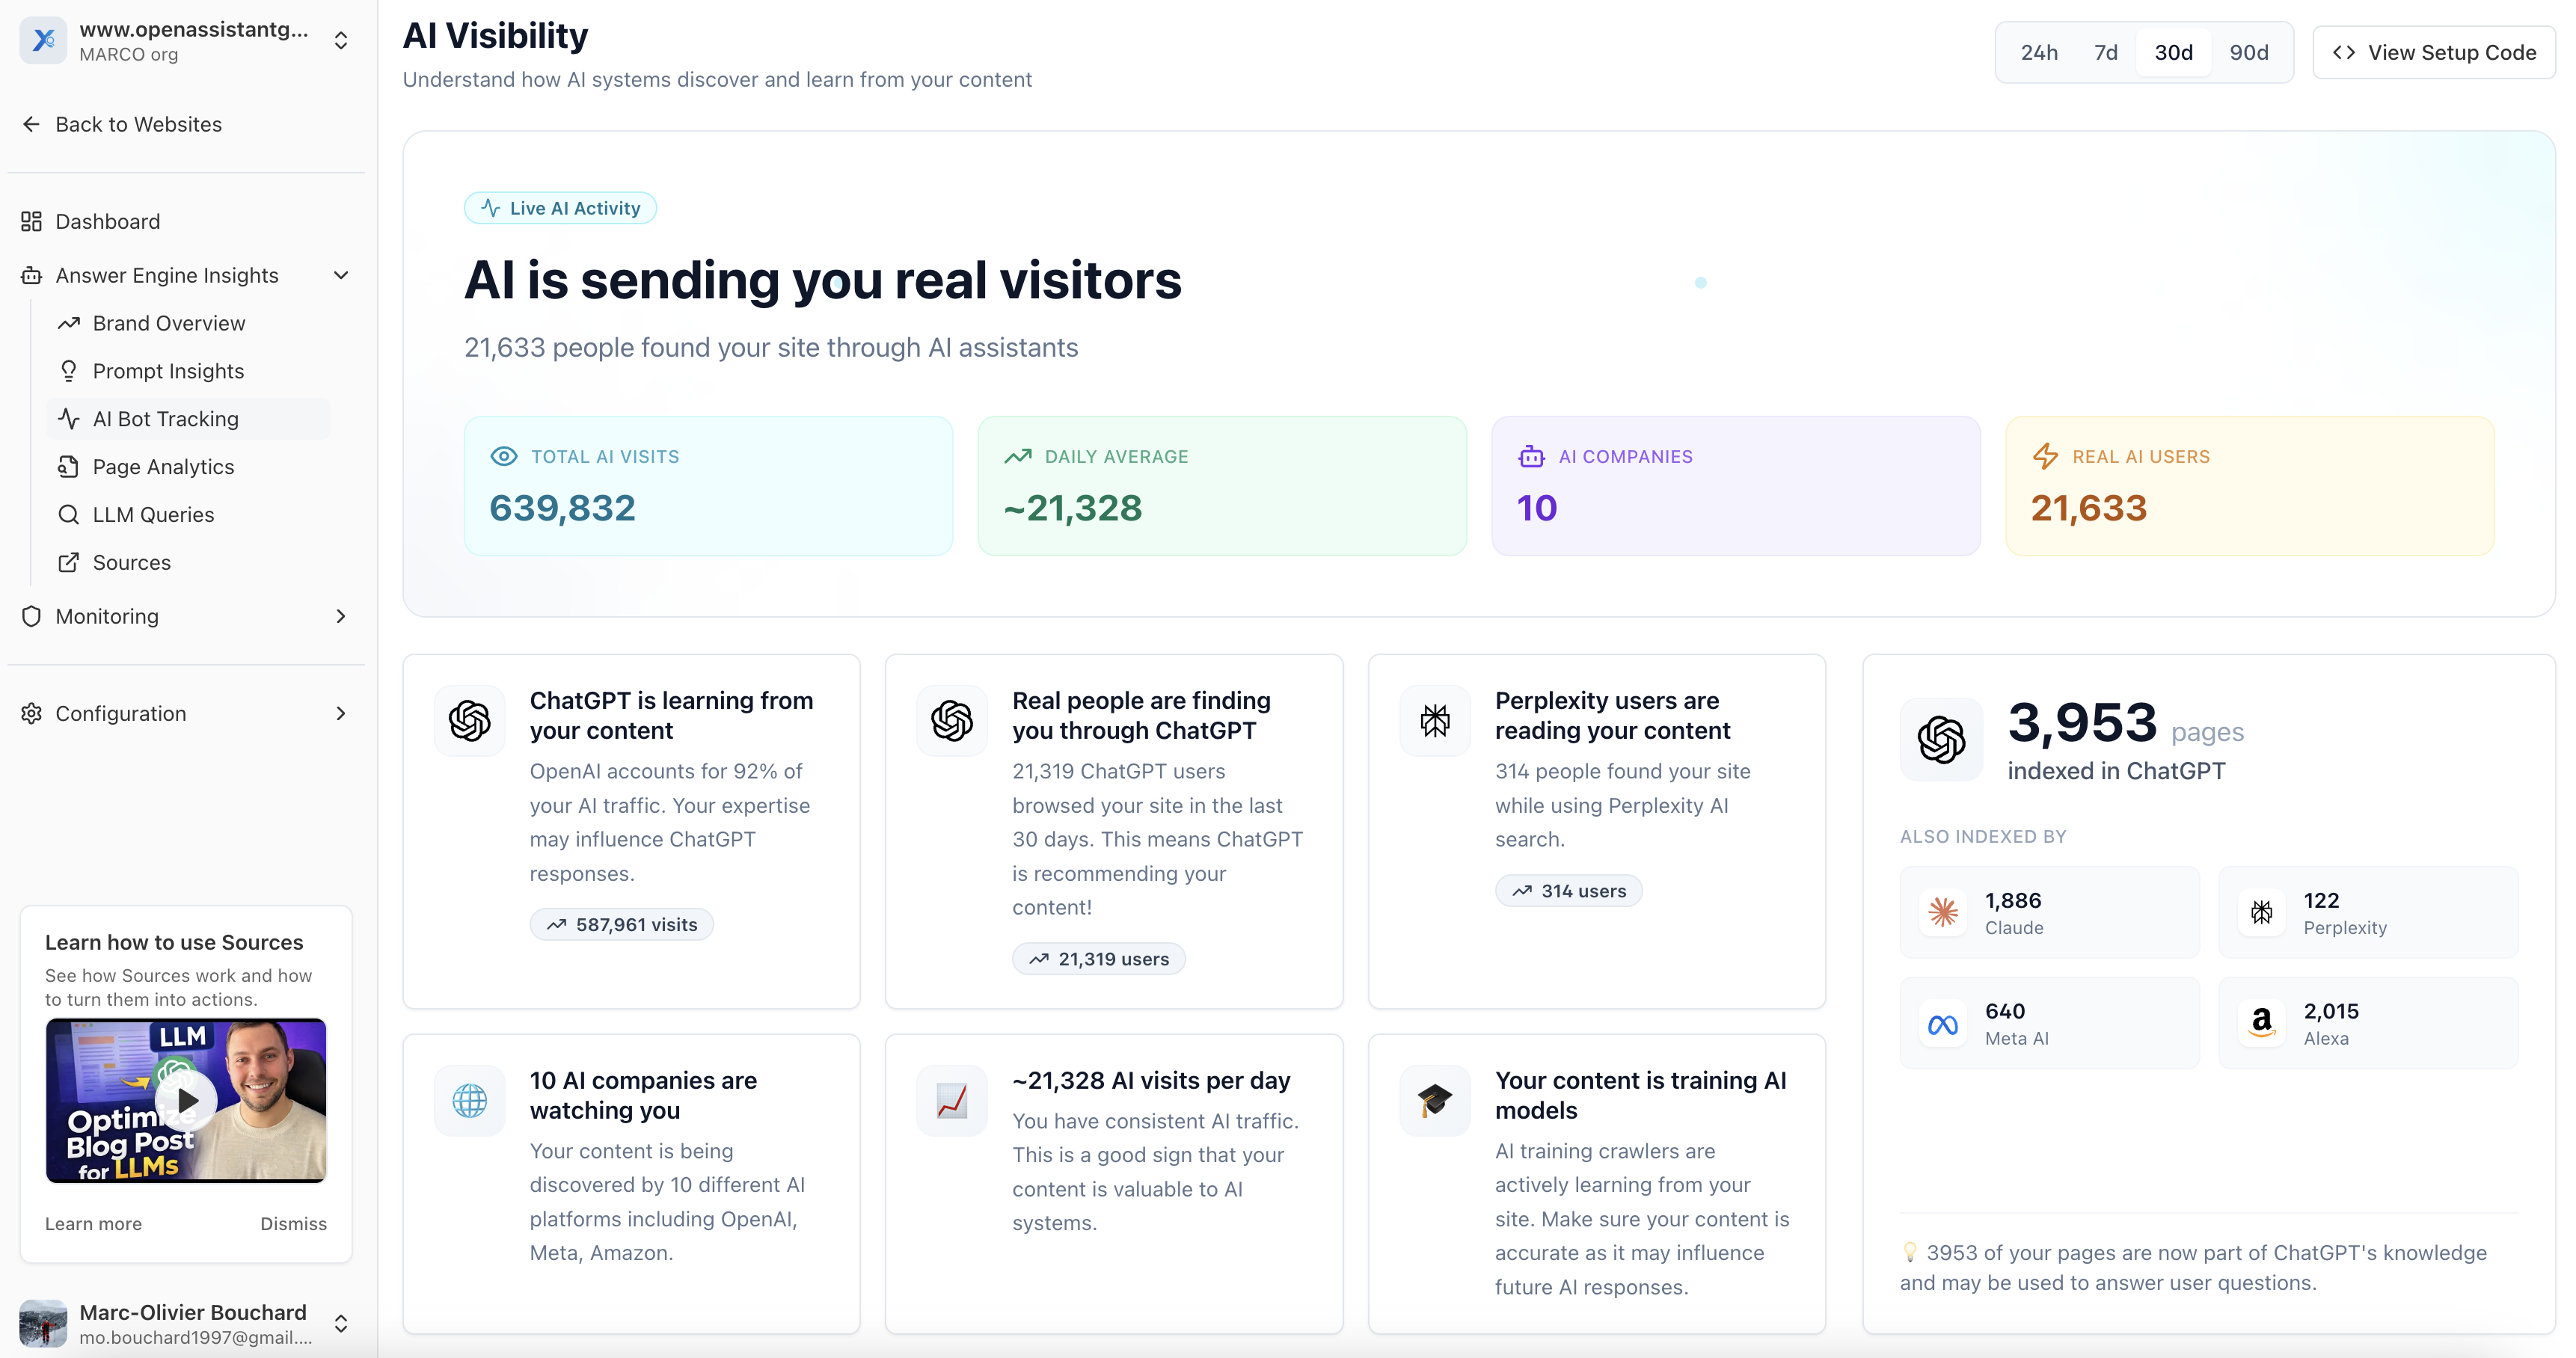
Task: Dismiss the Learn how to use Sources card
Action: pos(293,1224)
